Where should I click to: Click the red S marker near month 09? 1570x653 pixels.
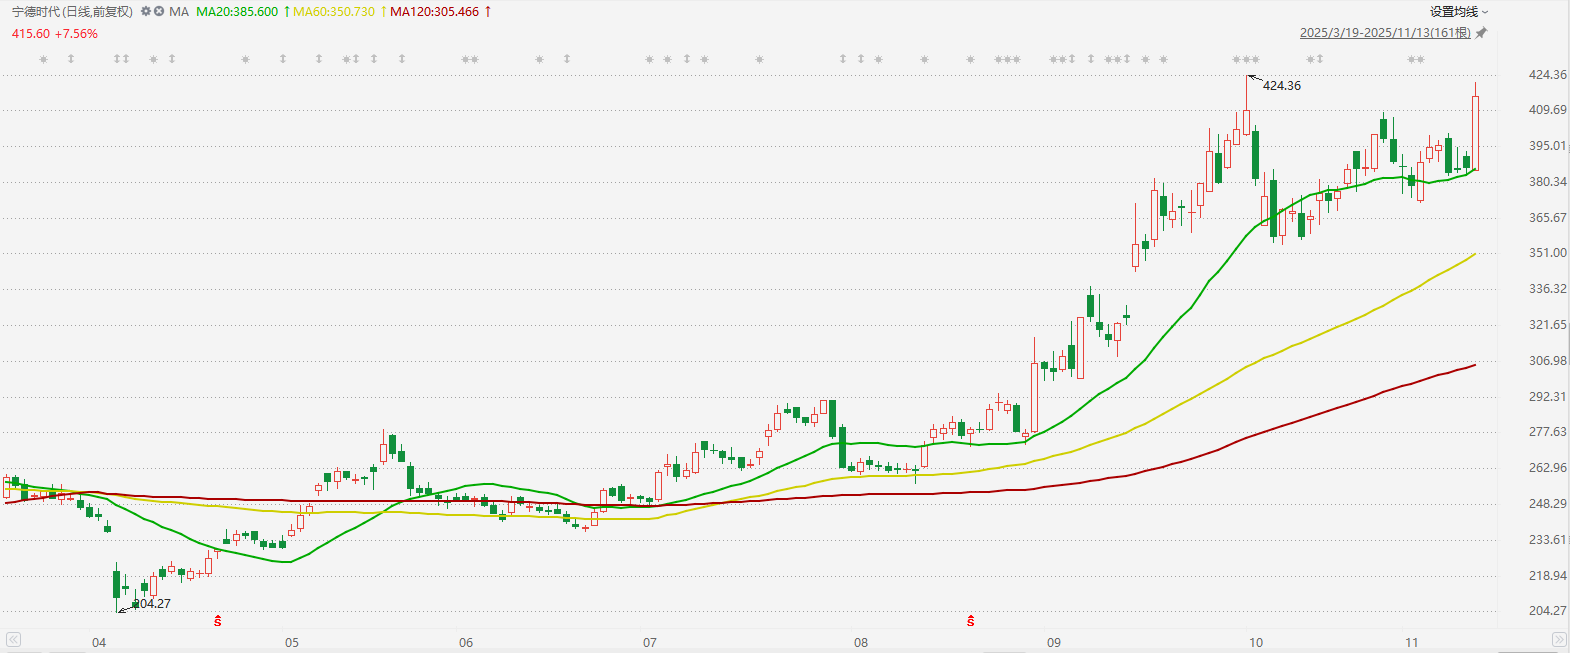971,621
